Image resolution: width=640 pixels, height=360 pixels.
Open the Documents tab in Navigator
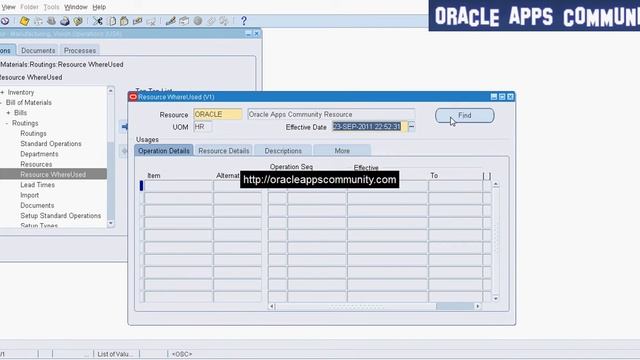click(38, 50)
